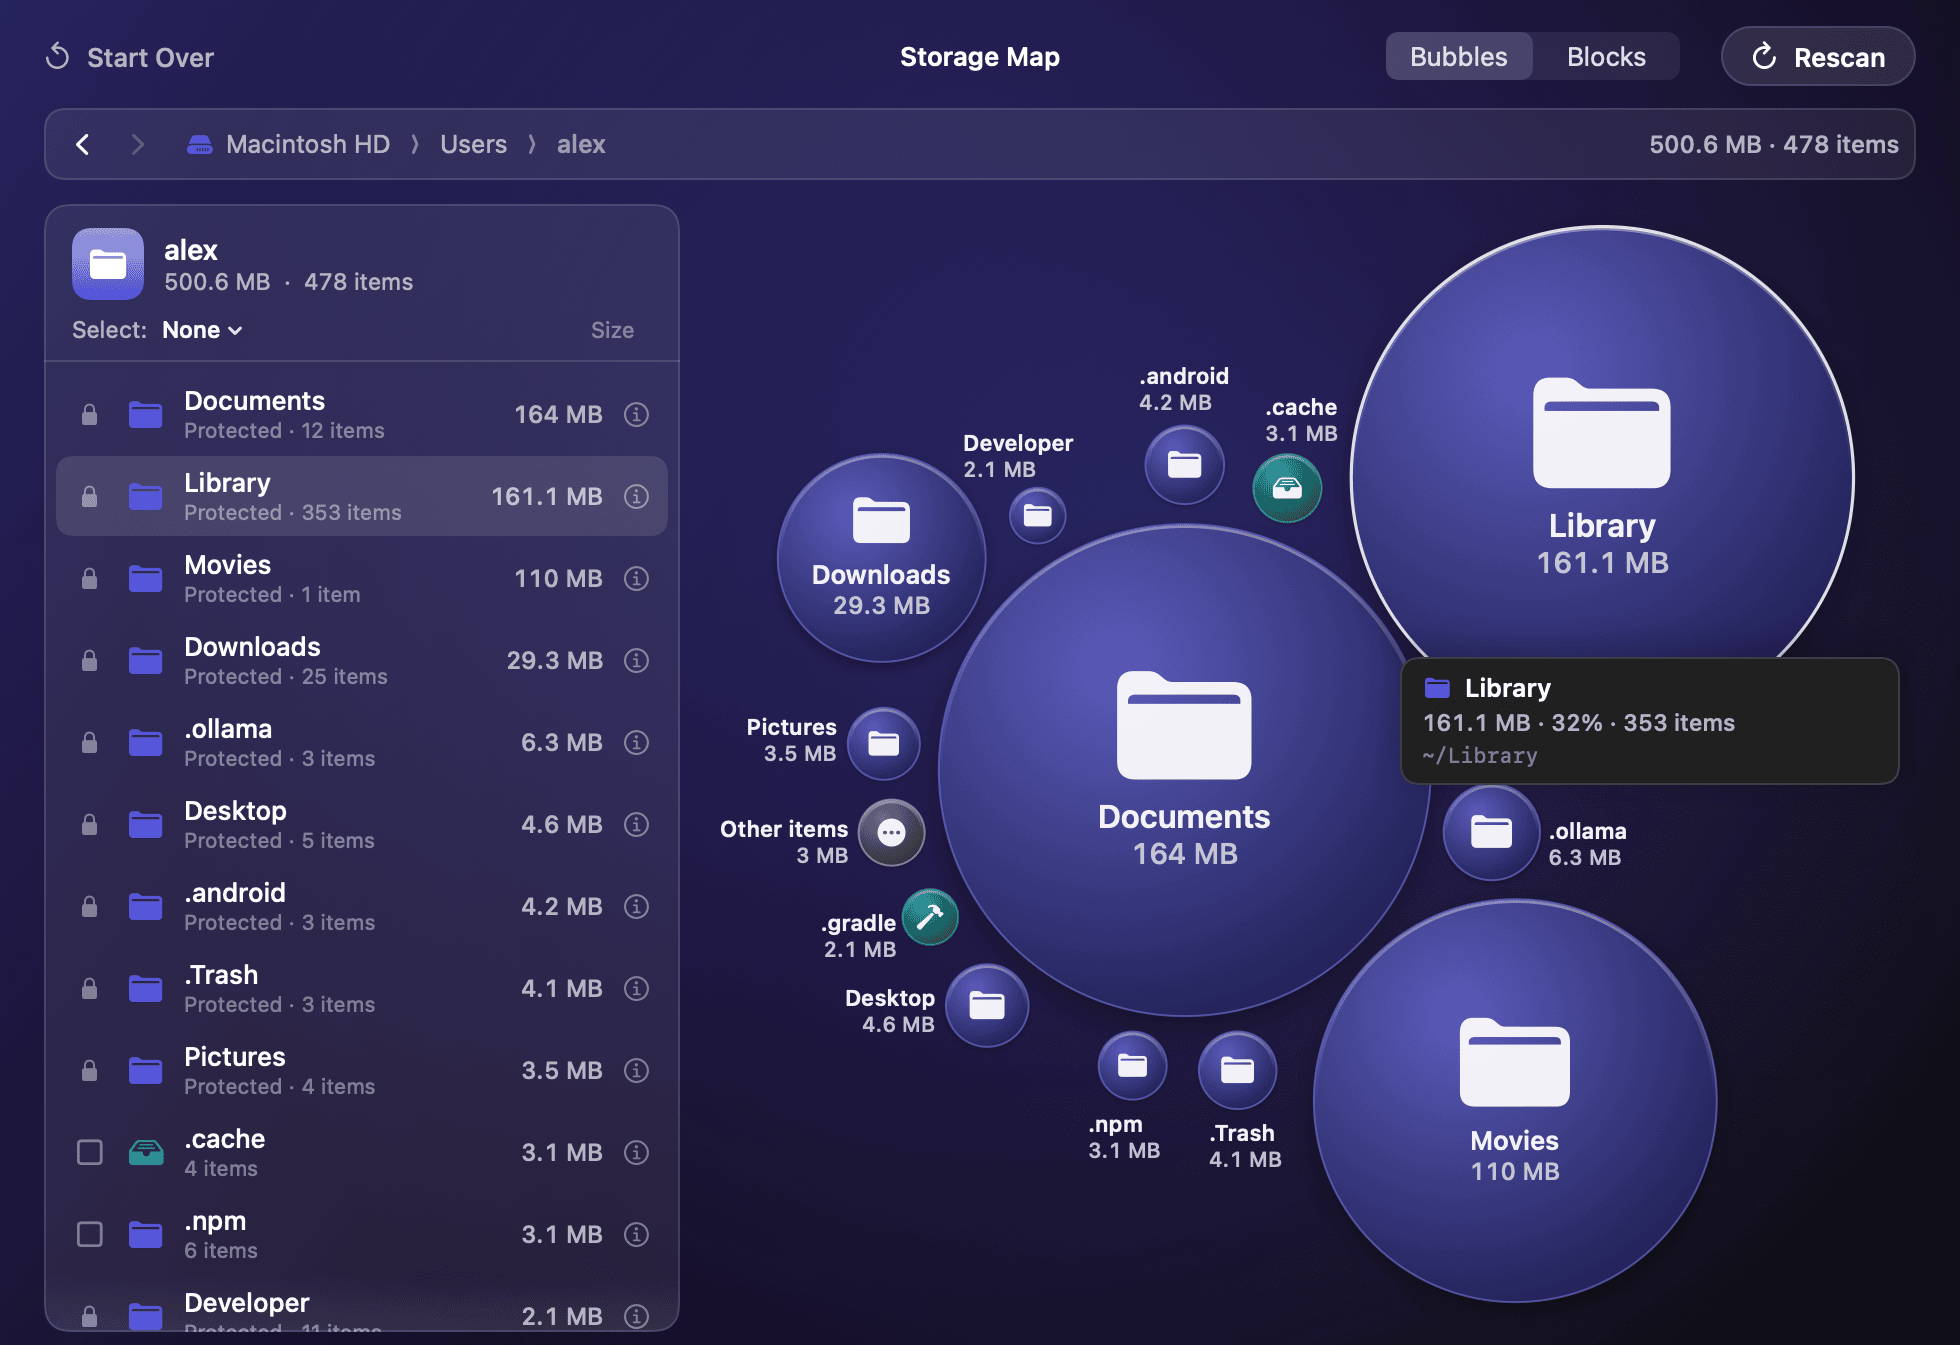Open info for .cache row
Viewport: 1960px width, 1345px height.
pyautogui.click(x=636, y=1152)
